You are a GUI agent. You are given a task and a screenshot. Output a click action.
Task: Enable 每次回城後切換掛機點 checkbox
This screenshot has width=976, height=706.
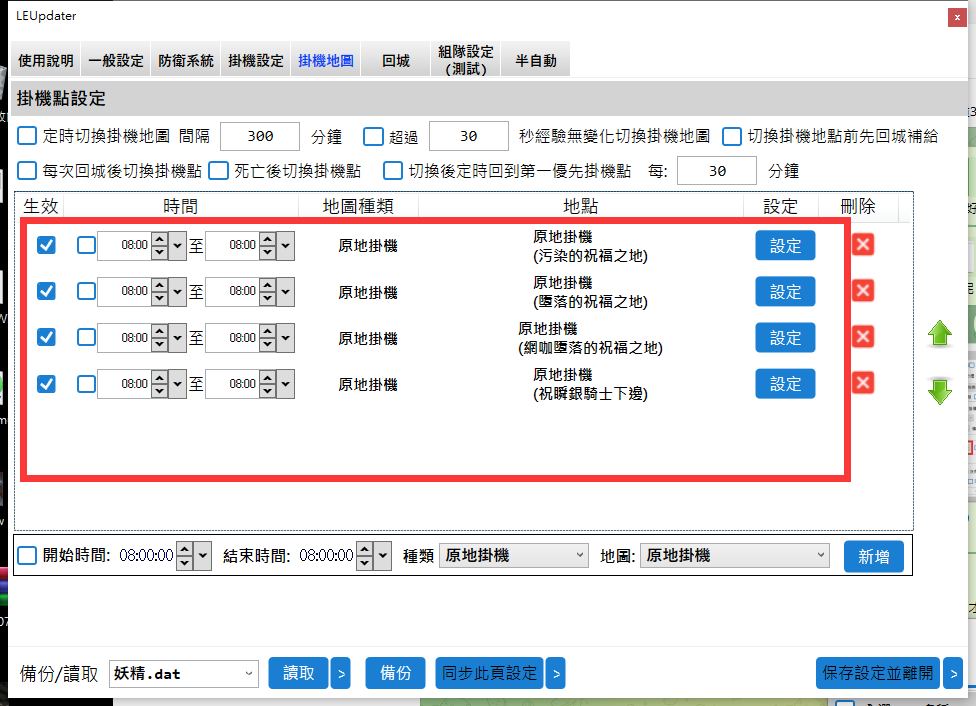click(27, 171)
